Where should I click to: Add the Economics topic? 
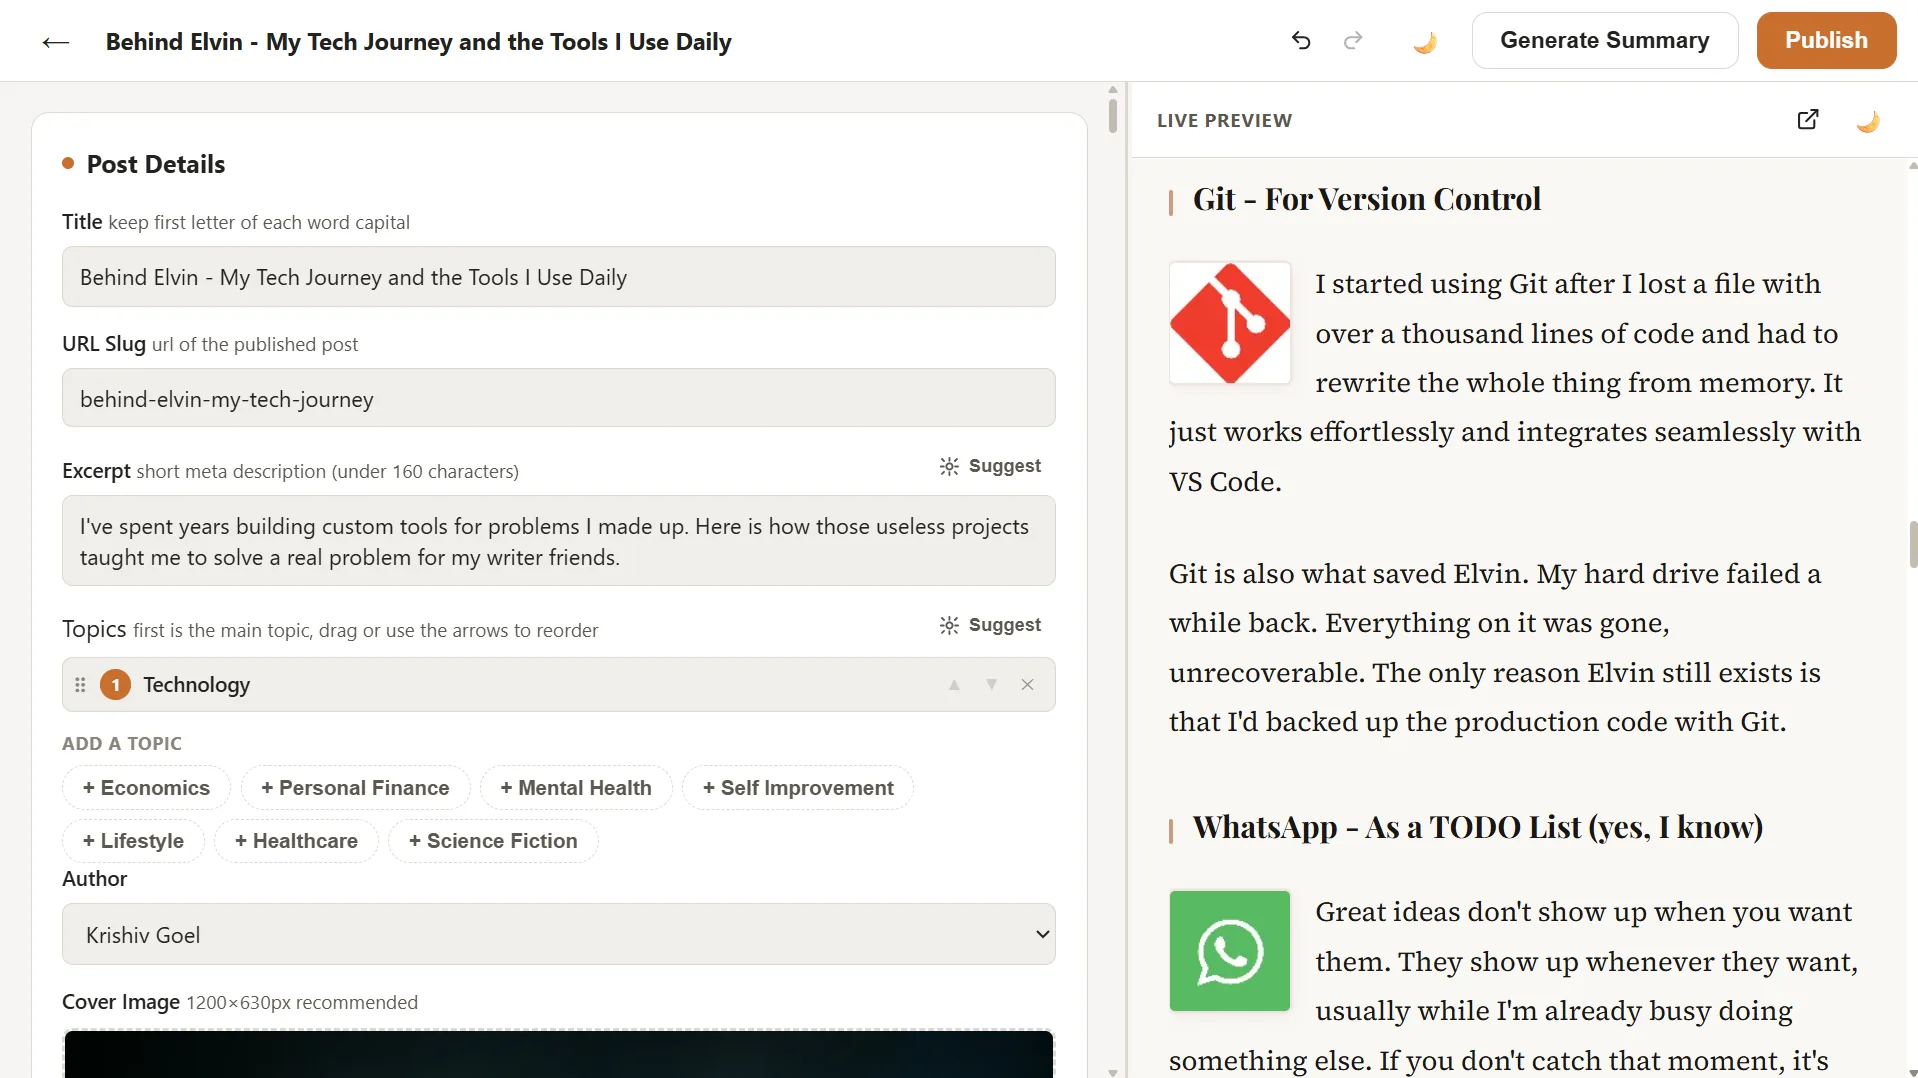coord(146,788)
